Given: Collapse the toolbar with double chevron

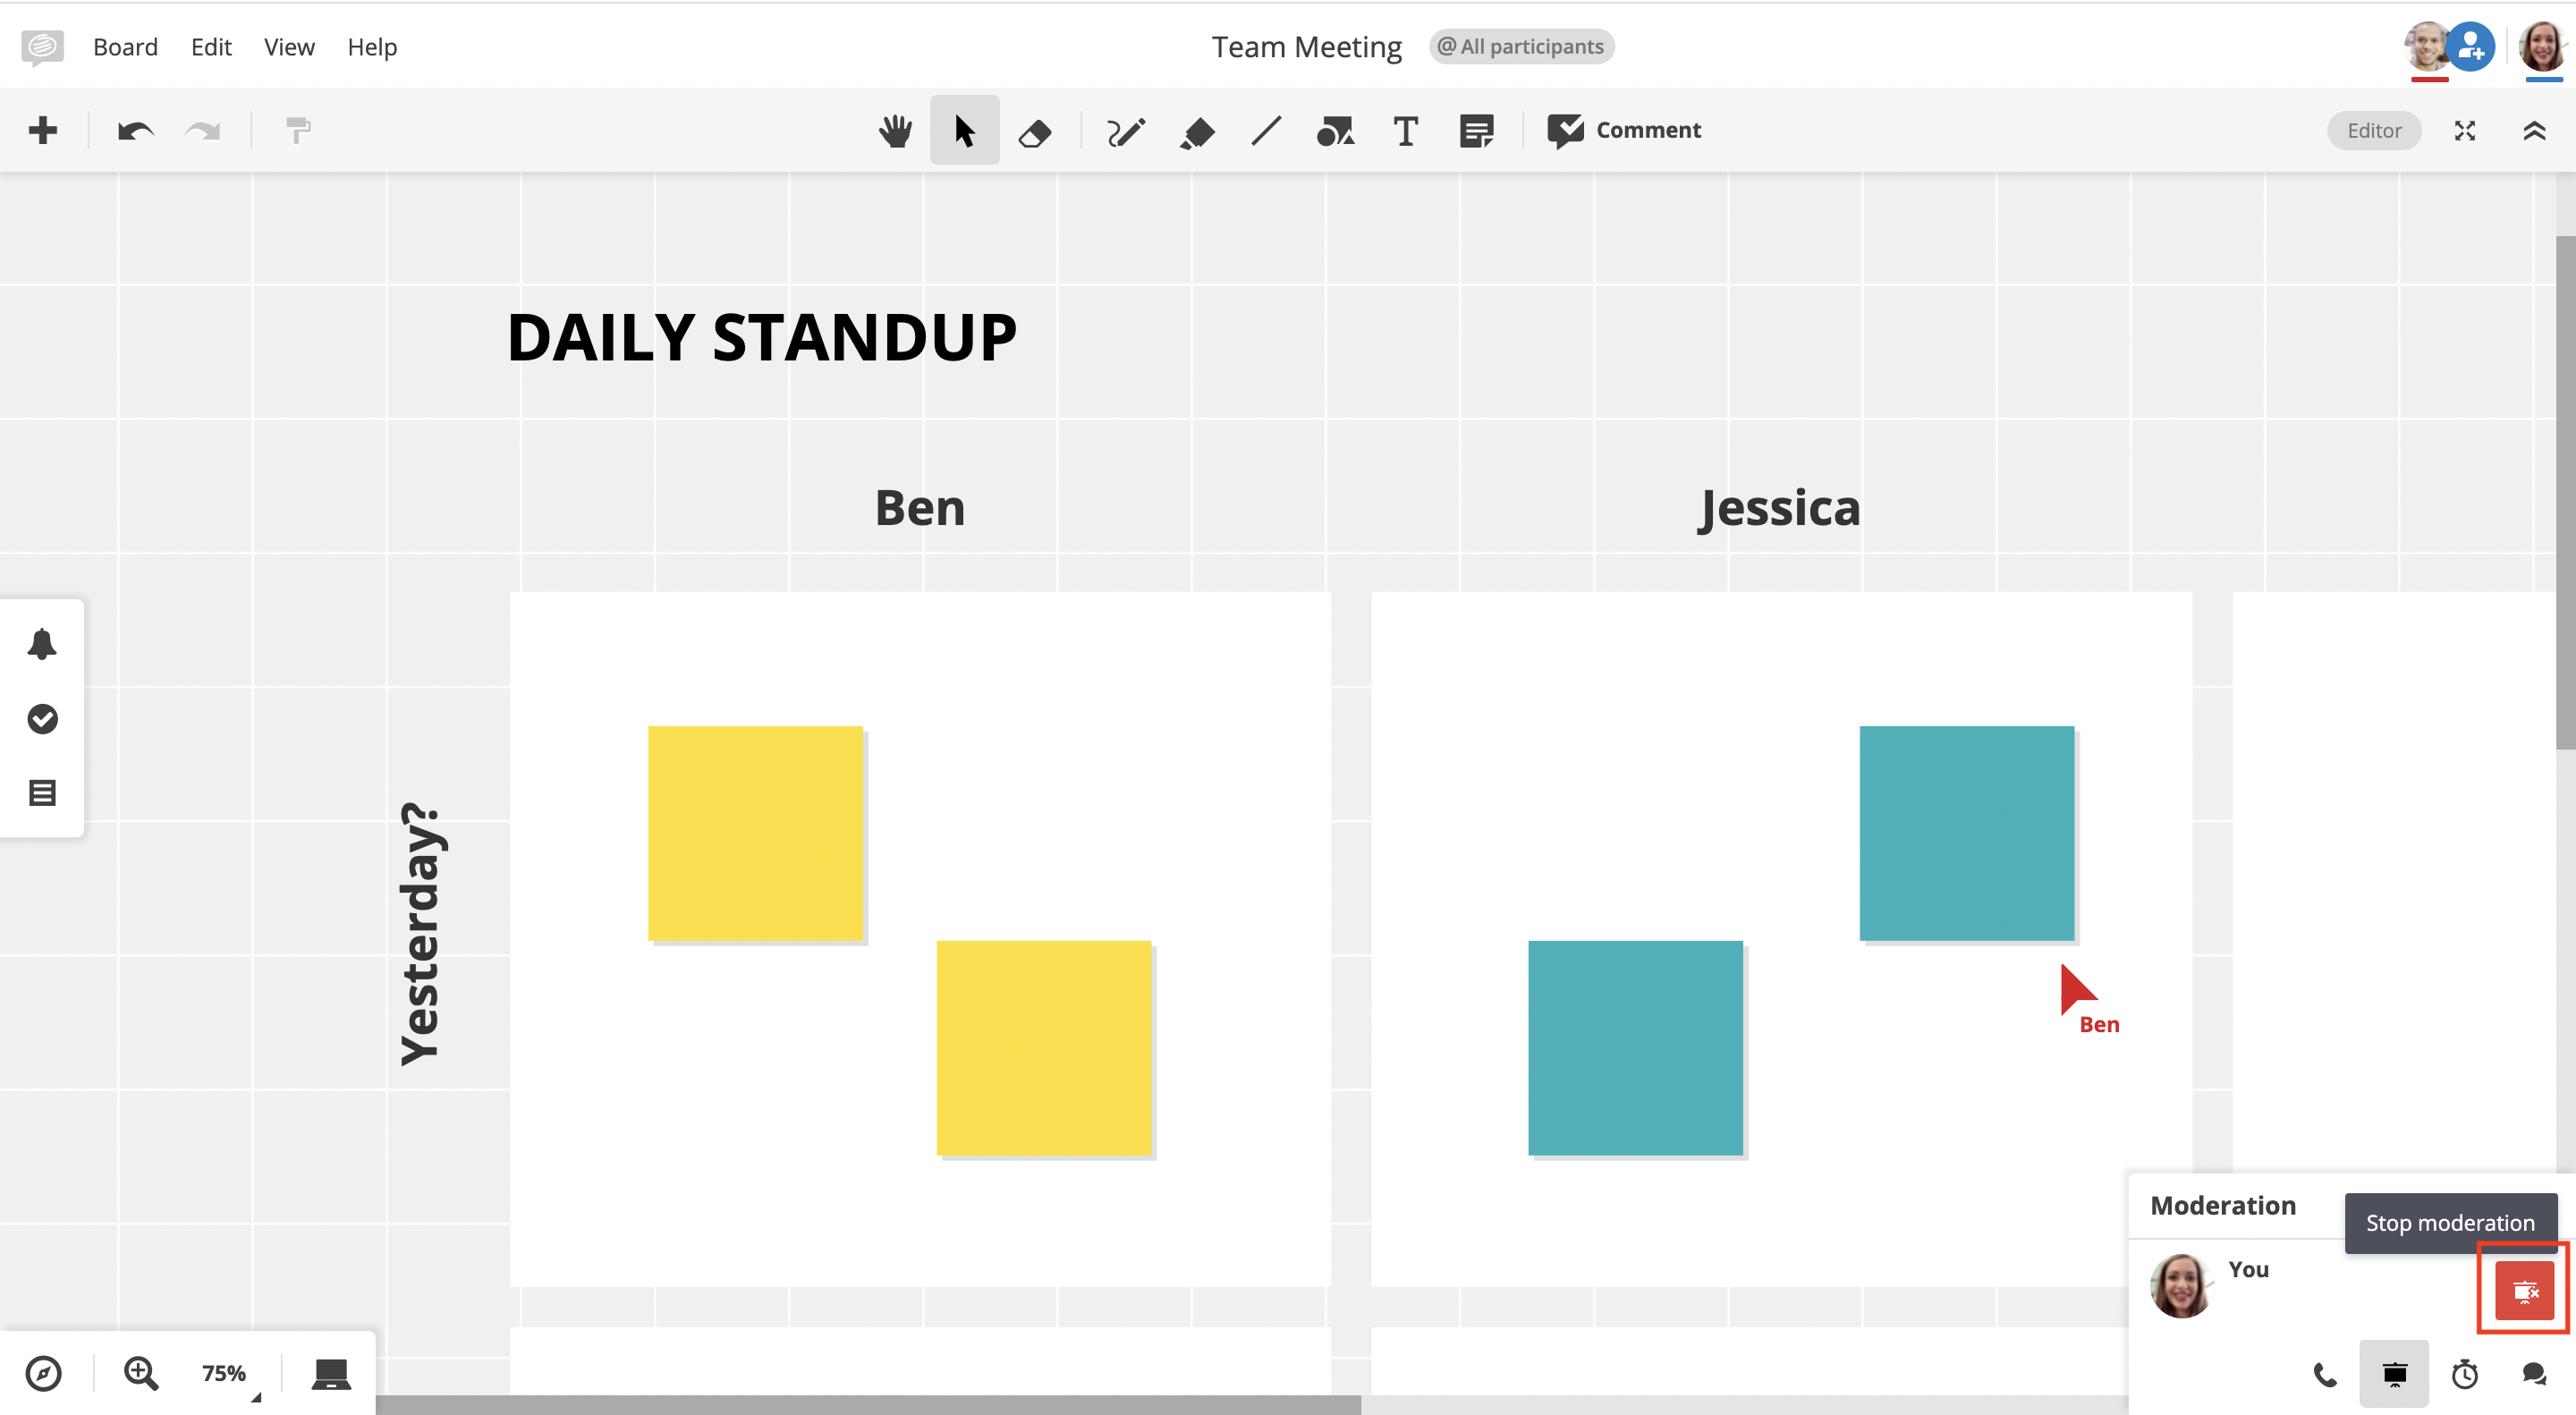Looking at the screenshot, I should (x=2534, y=131).
